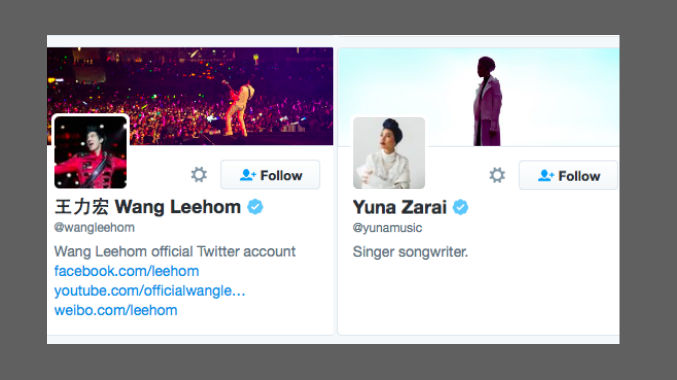Follow Wang Leehom
This screenshot has height=380, width=677.
(270, 175)
